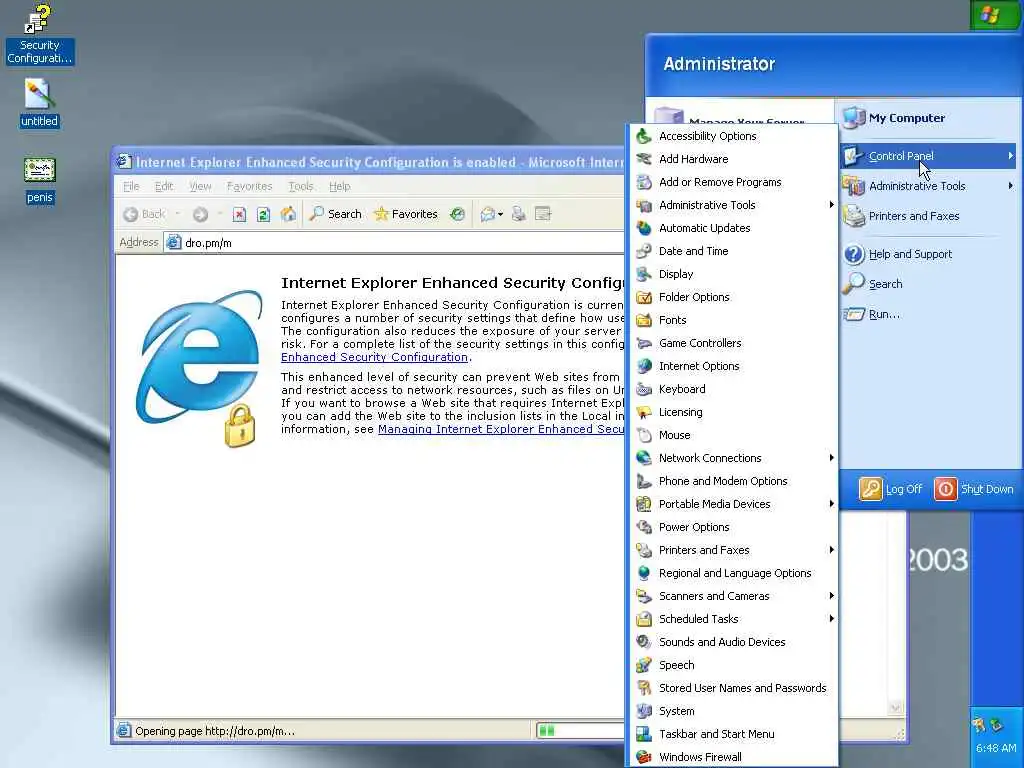Screen dimensions: 1024x768
Task: Open Internet Options
Action: click(732, 366)
